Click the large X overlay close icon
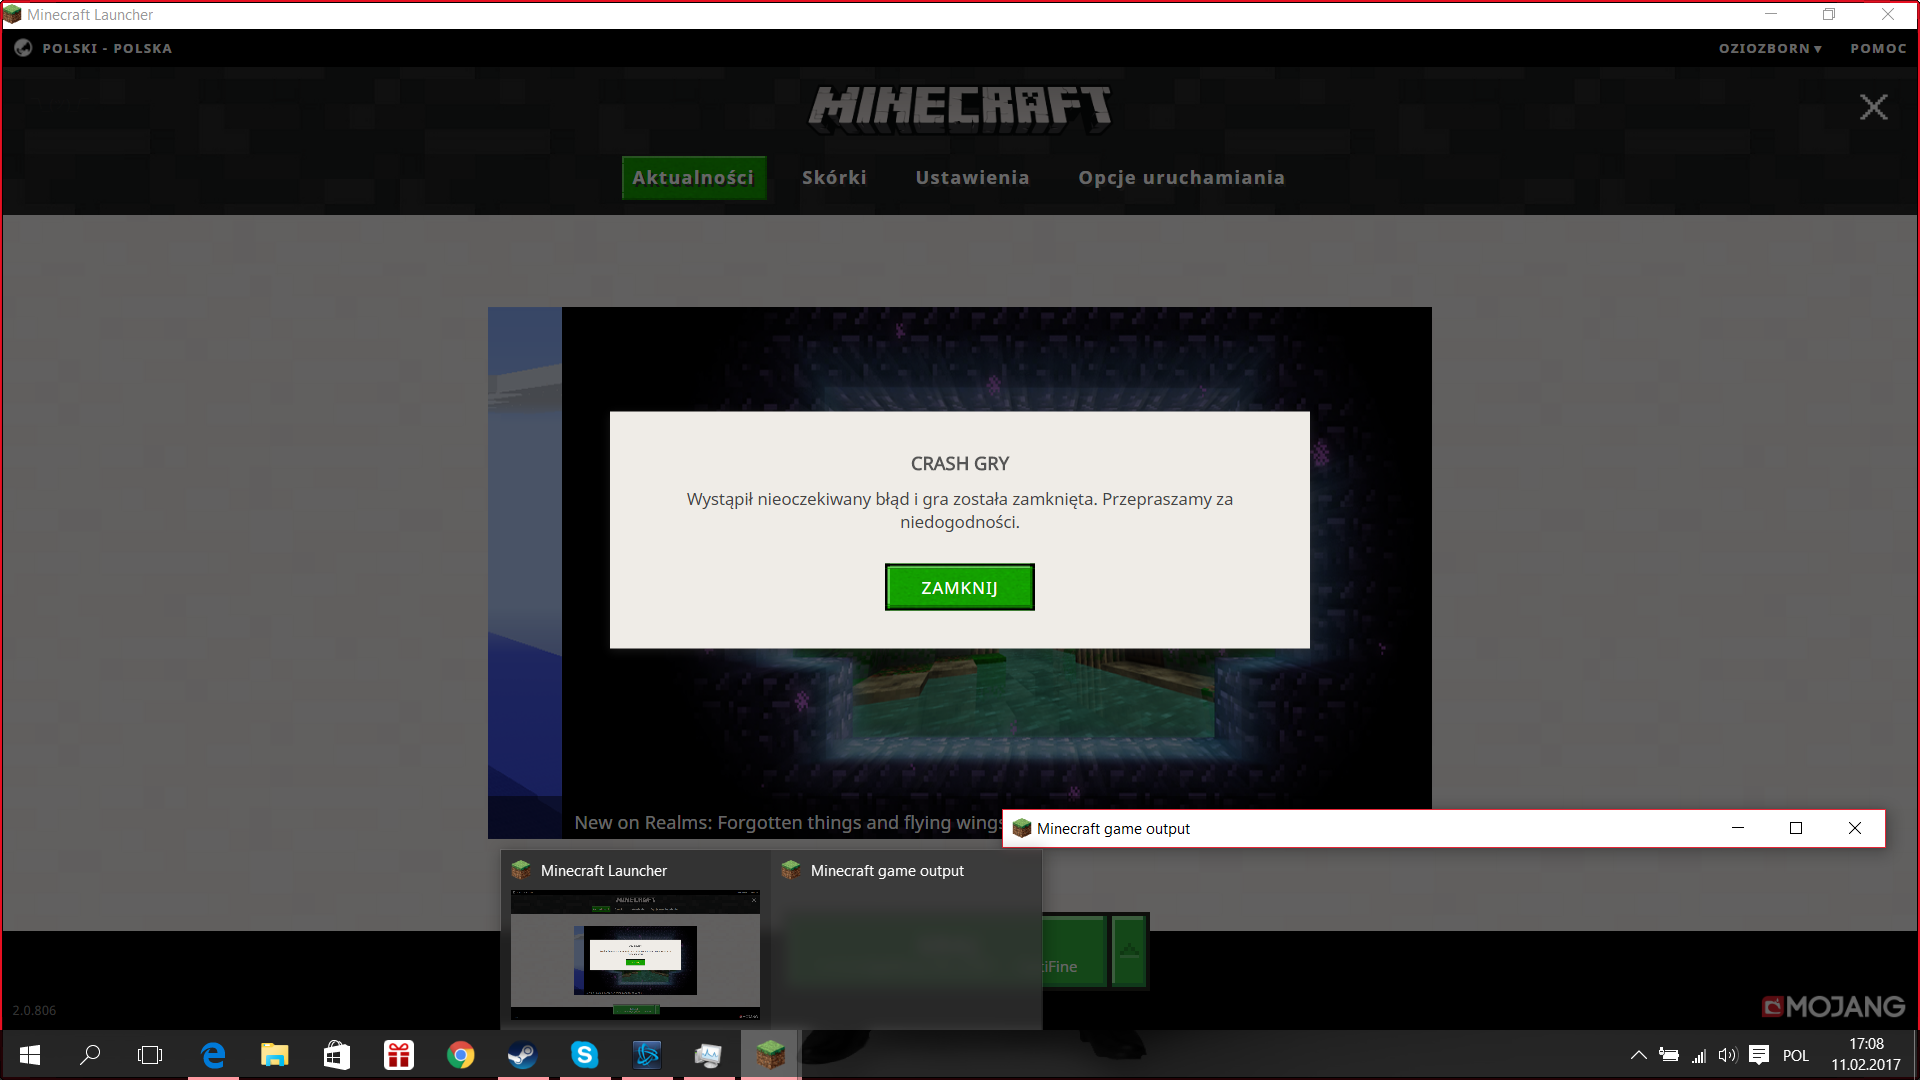The image size is (1920, 1080). click(1873, 107)
